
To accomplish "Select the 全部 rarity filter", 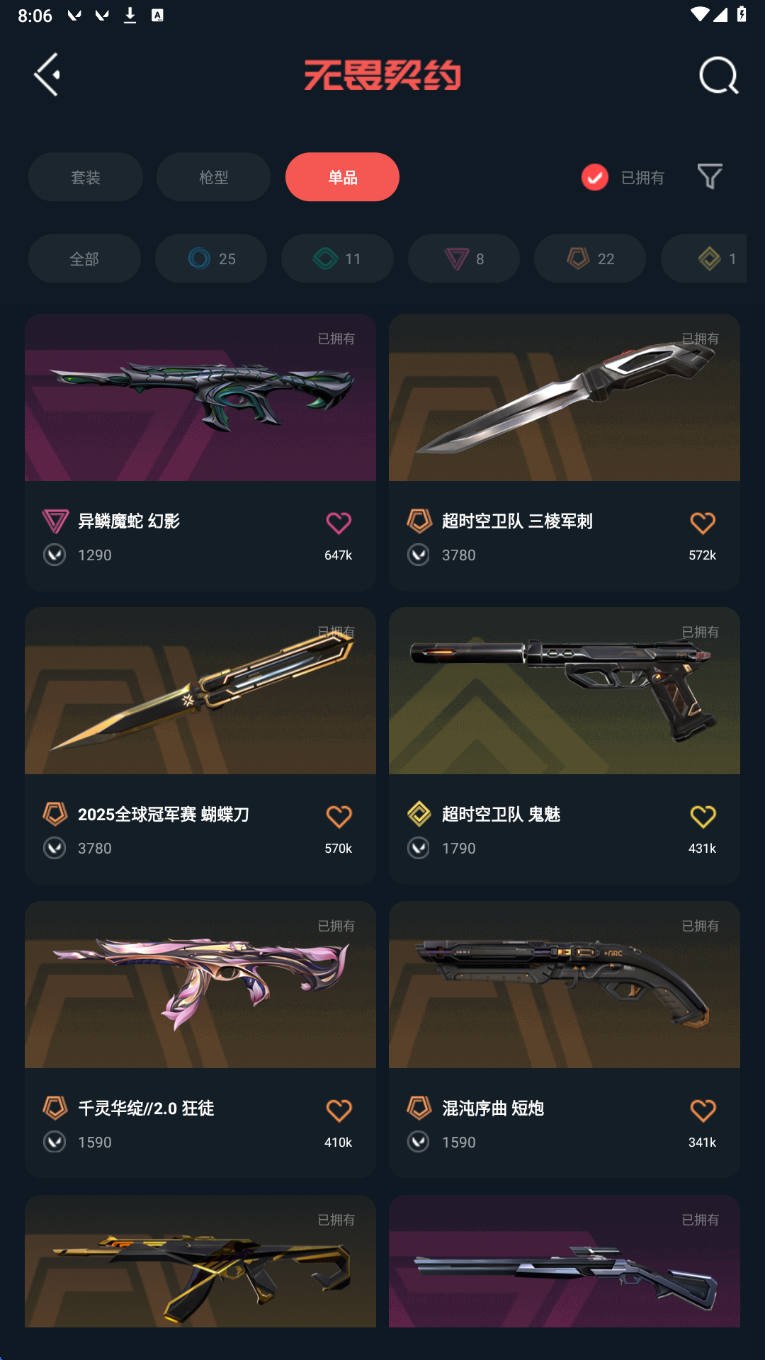I will coord(84,259).
